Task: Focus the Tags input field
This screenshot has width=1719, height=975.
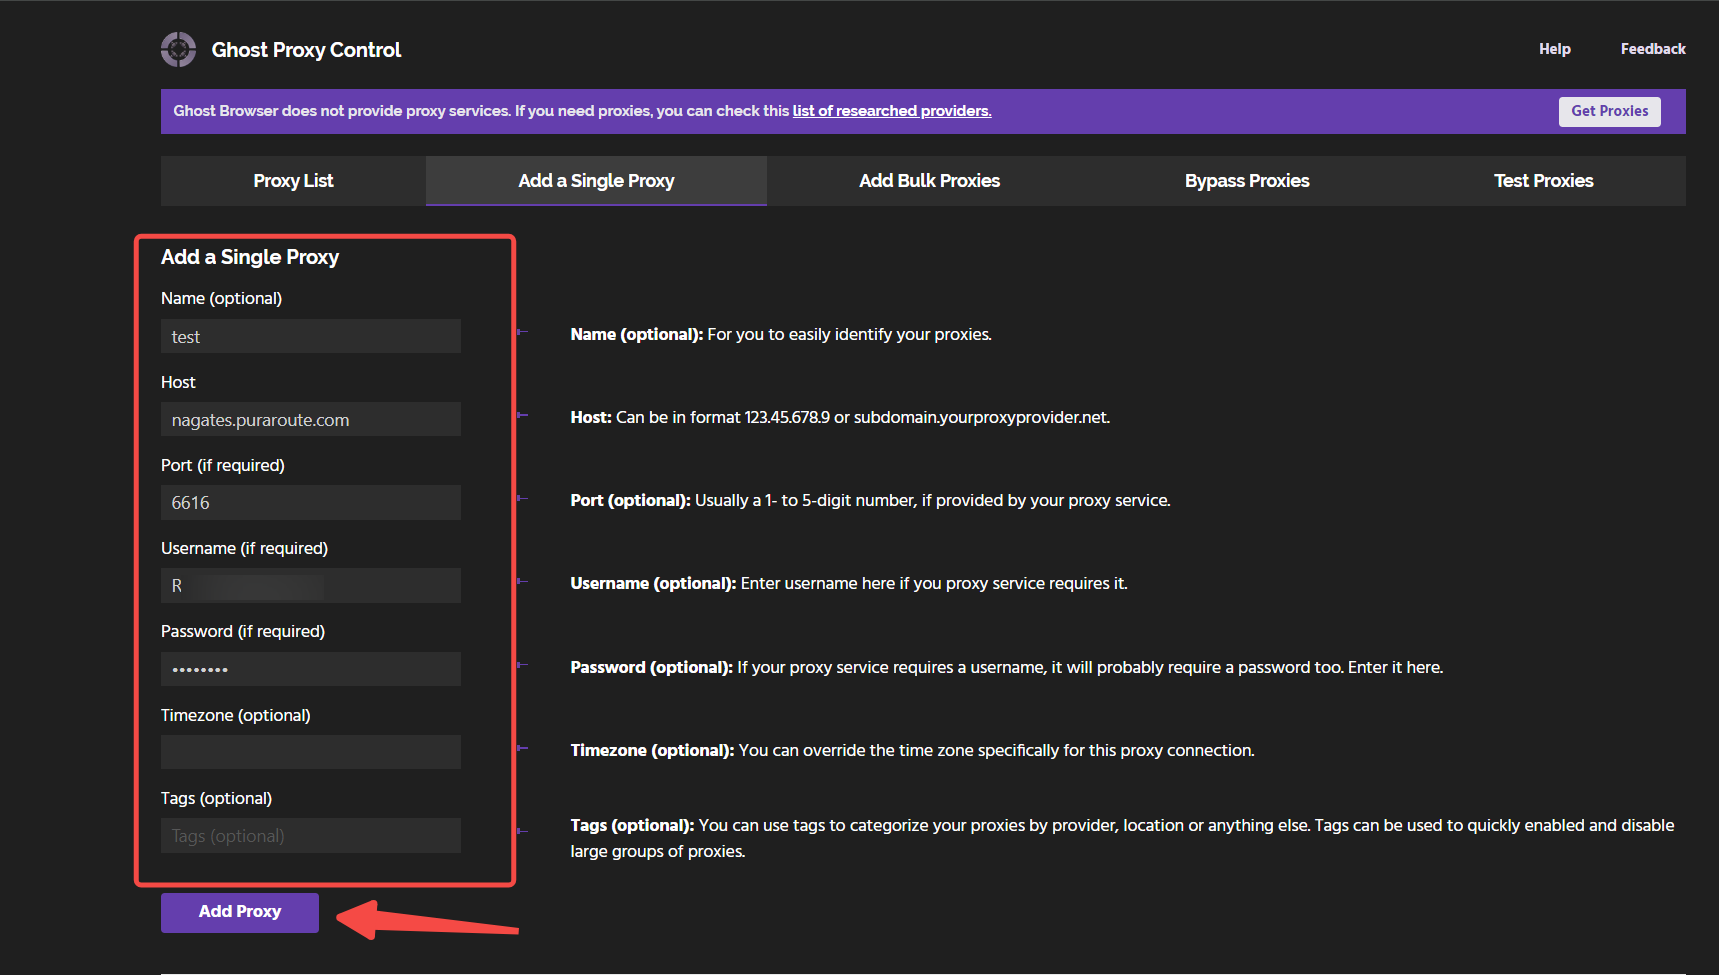Action: point(311,836)
